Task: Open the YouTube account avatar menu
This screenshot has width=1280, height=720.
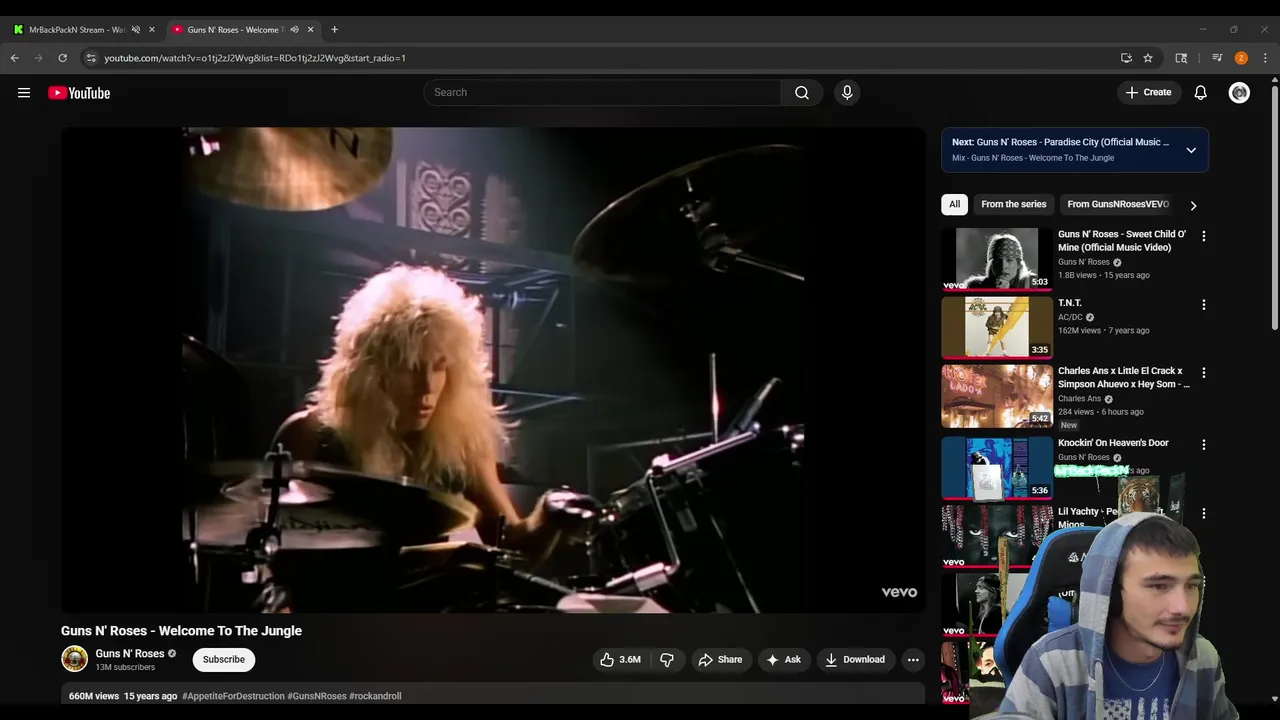Action: point(1239,93)
